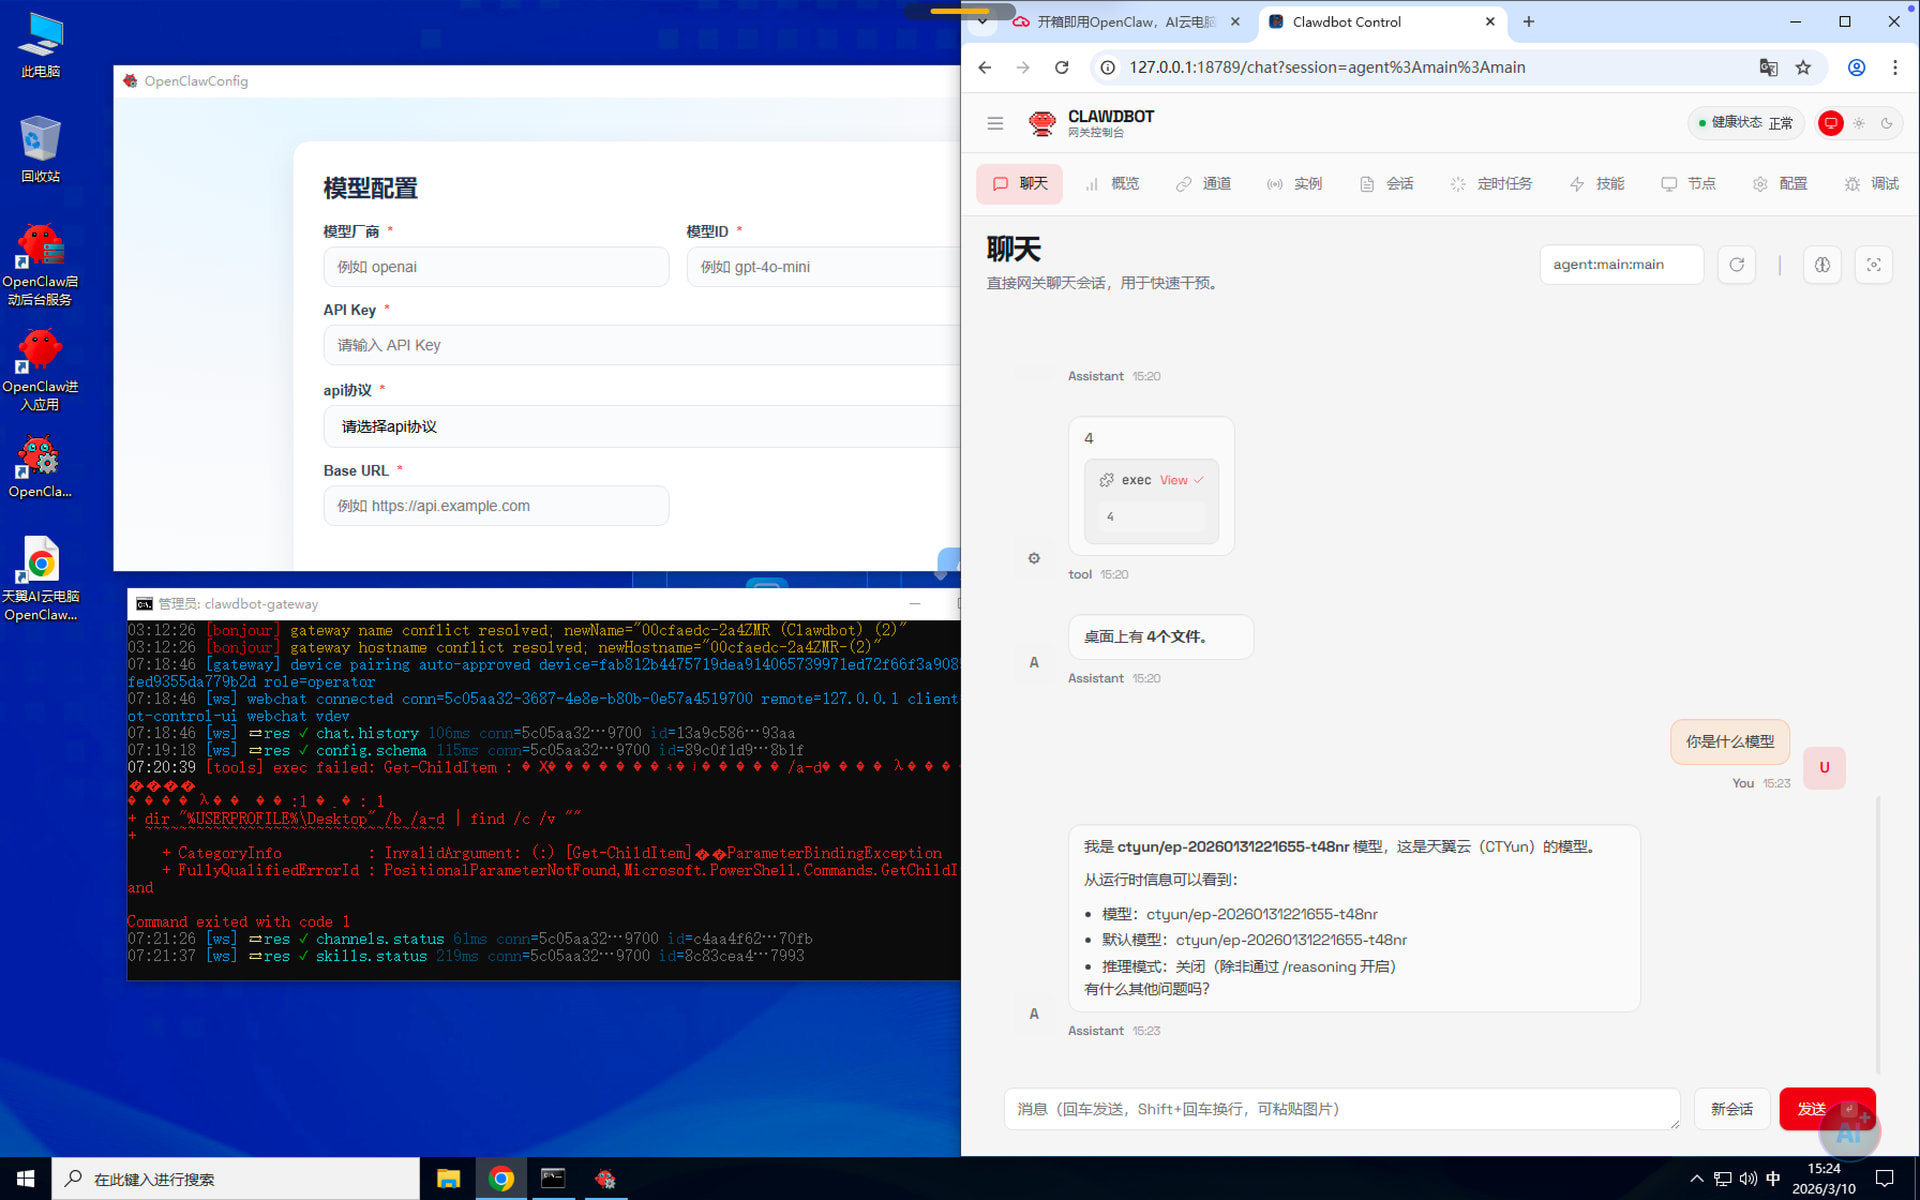
Task: Bookmark this page with the star icon
Action: tap(1803, 67)
